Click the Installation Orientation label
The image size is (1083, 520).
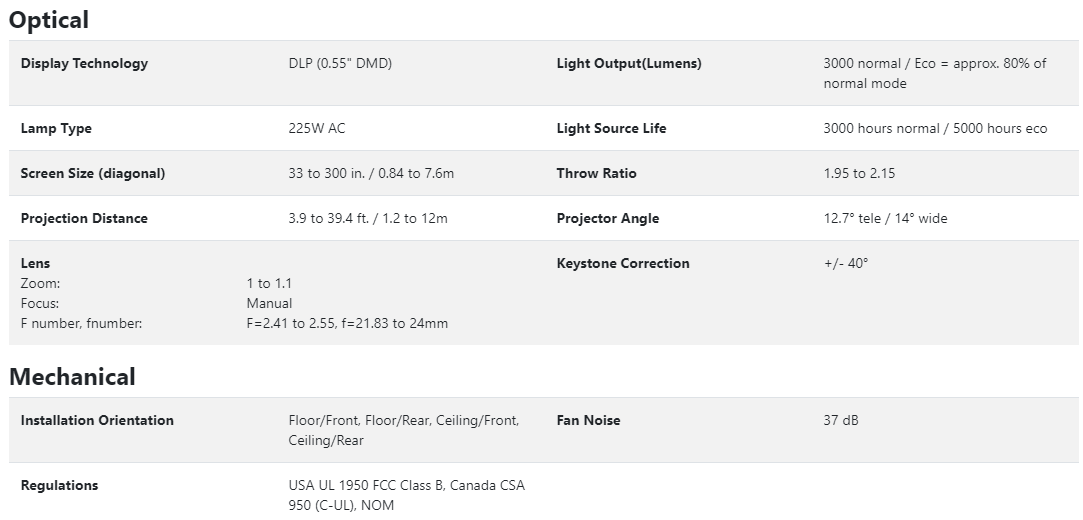pos(97,420)
